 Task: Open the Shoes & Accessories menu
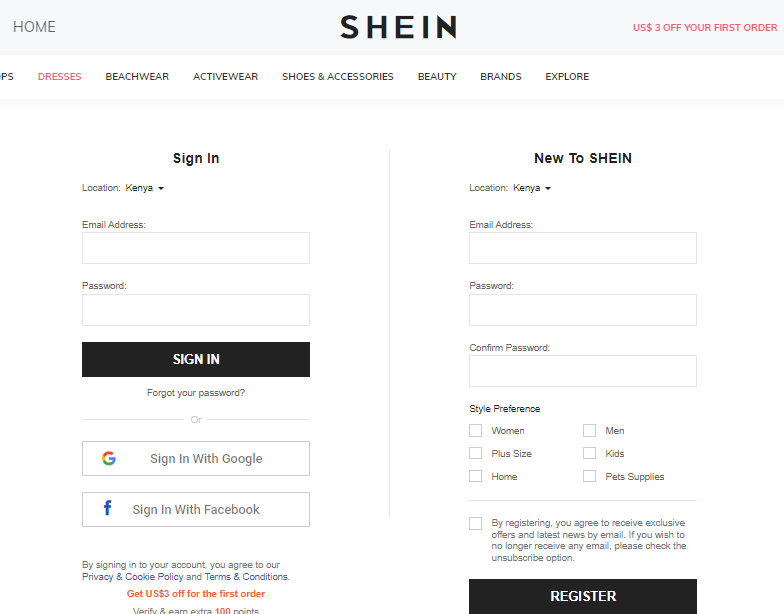coord(338,77)
